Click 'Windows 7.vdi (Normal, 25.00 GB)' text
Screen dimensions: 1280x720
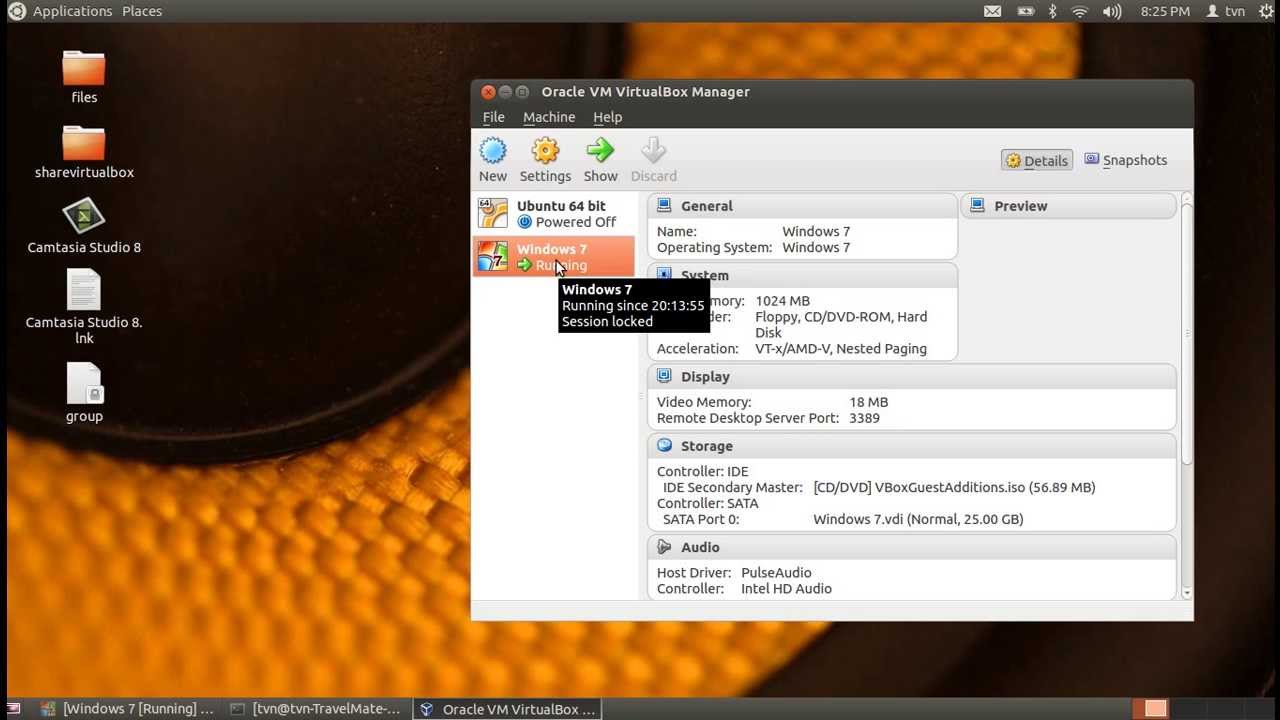(918, 519)
